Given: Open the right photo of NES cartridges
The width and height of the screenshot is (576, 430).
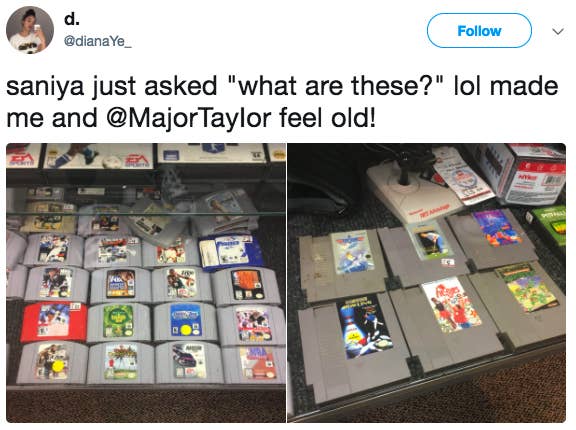Looking at the screenshot, I should pos(426,283).
